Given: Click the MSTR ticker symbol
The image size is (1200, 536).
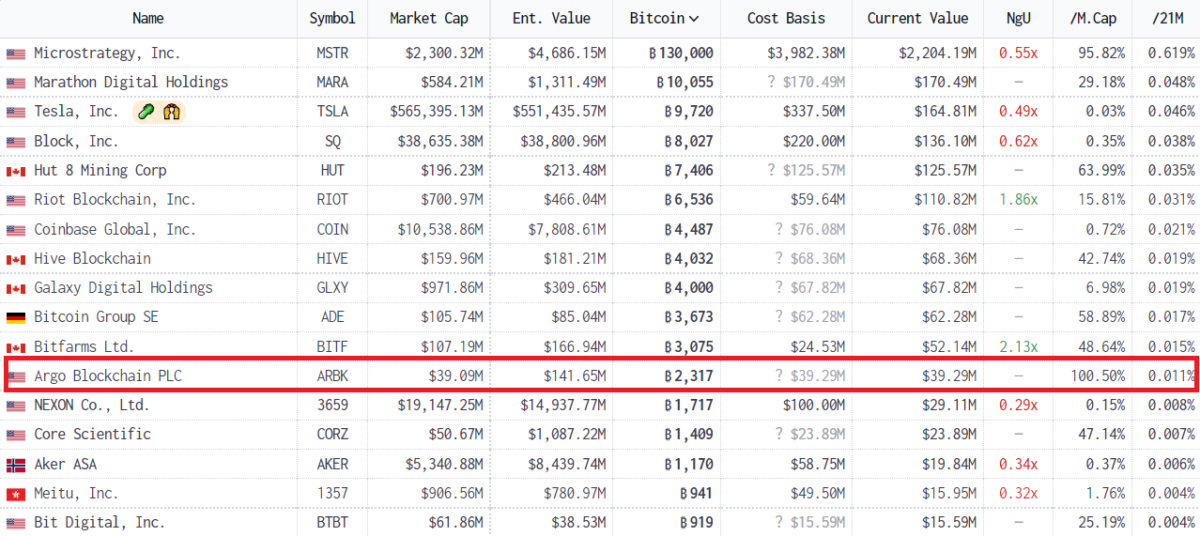Looking at the screenshot, I should 332,53.
